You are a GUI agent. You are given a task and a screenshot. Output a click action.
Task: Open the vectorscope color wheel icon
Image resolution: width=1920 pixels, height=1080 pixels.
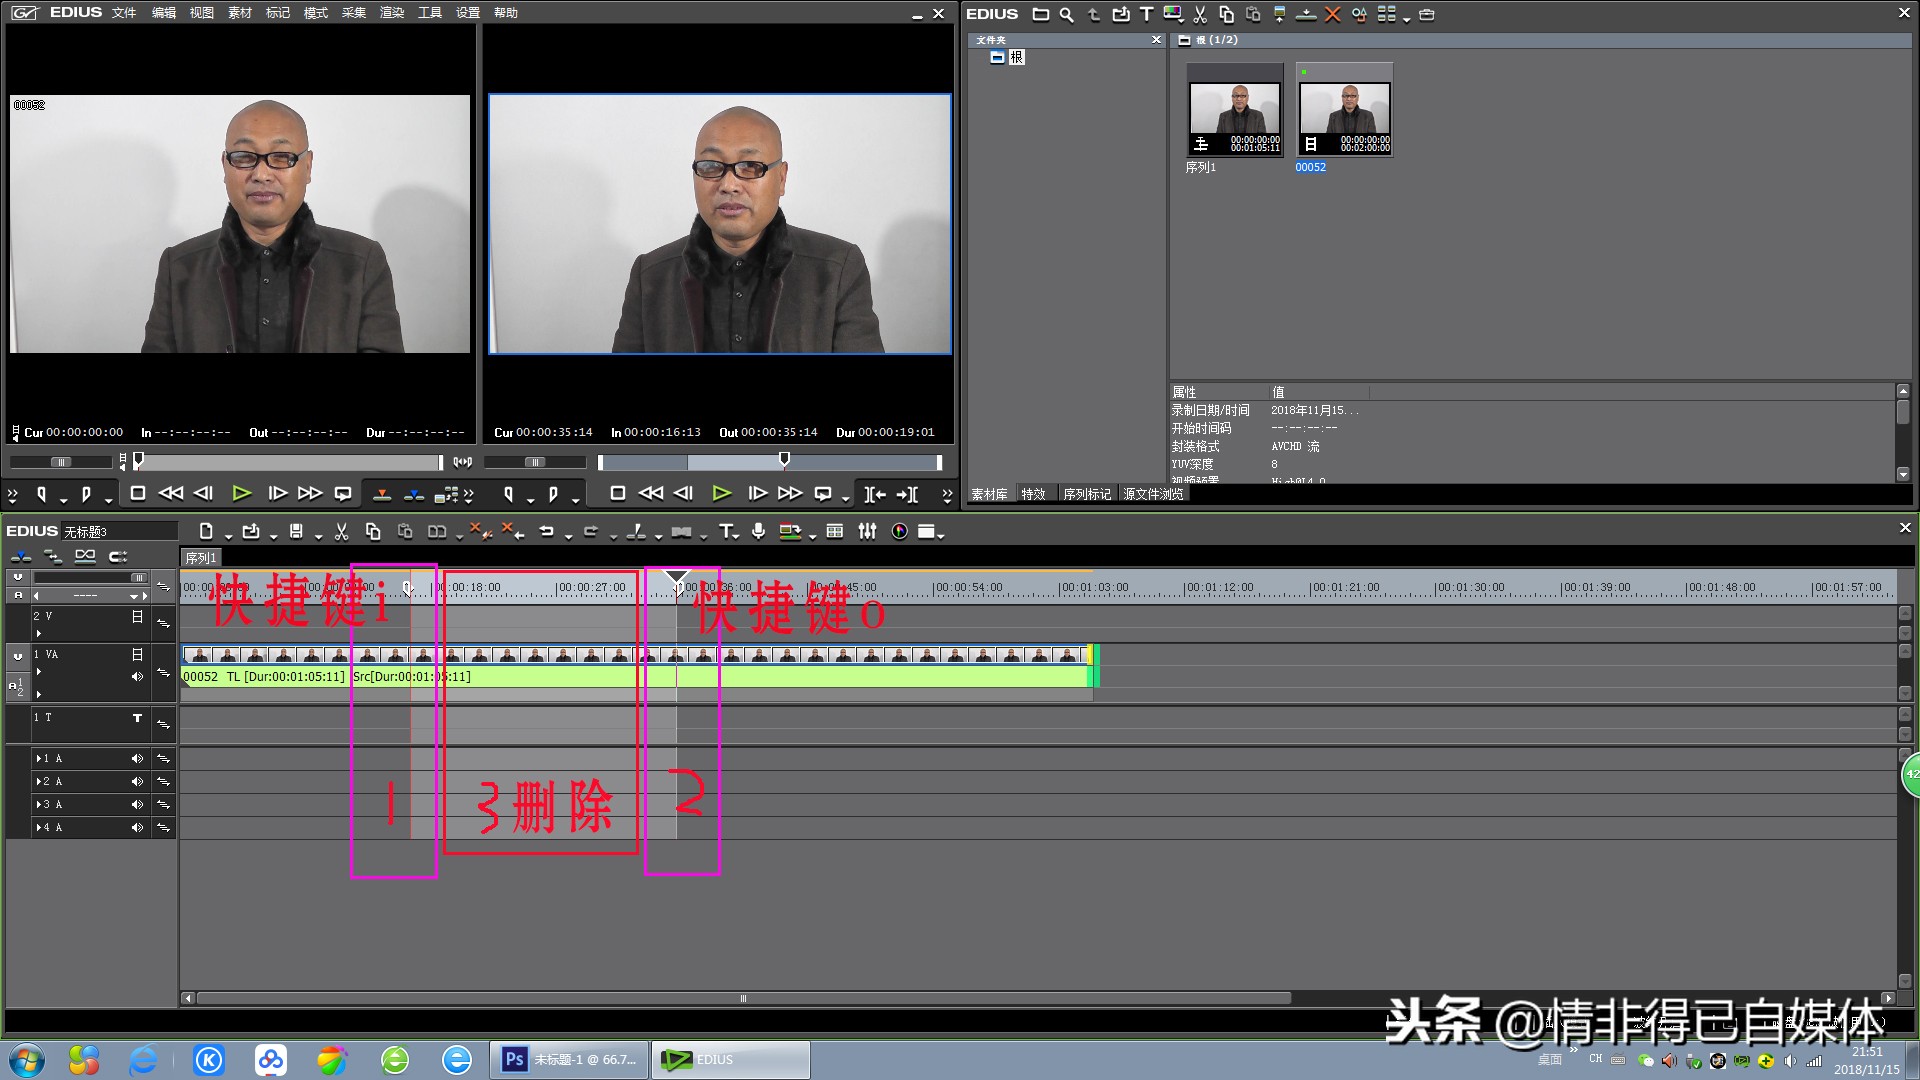(x=899, y=532)
